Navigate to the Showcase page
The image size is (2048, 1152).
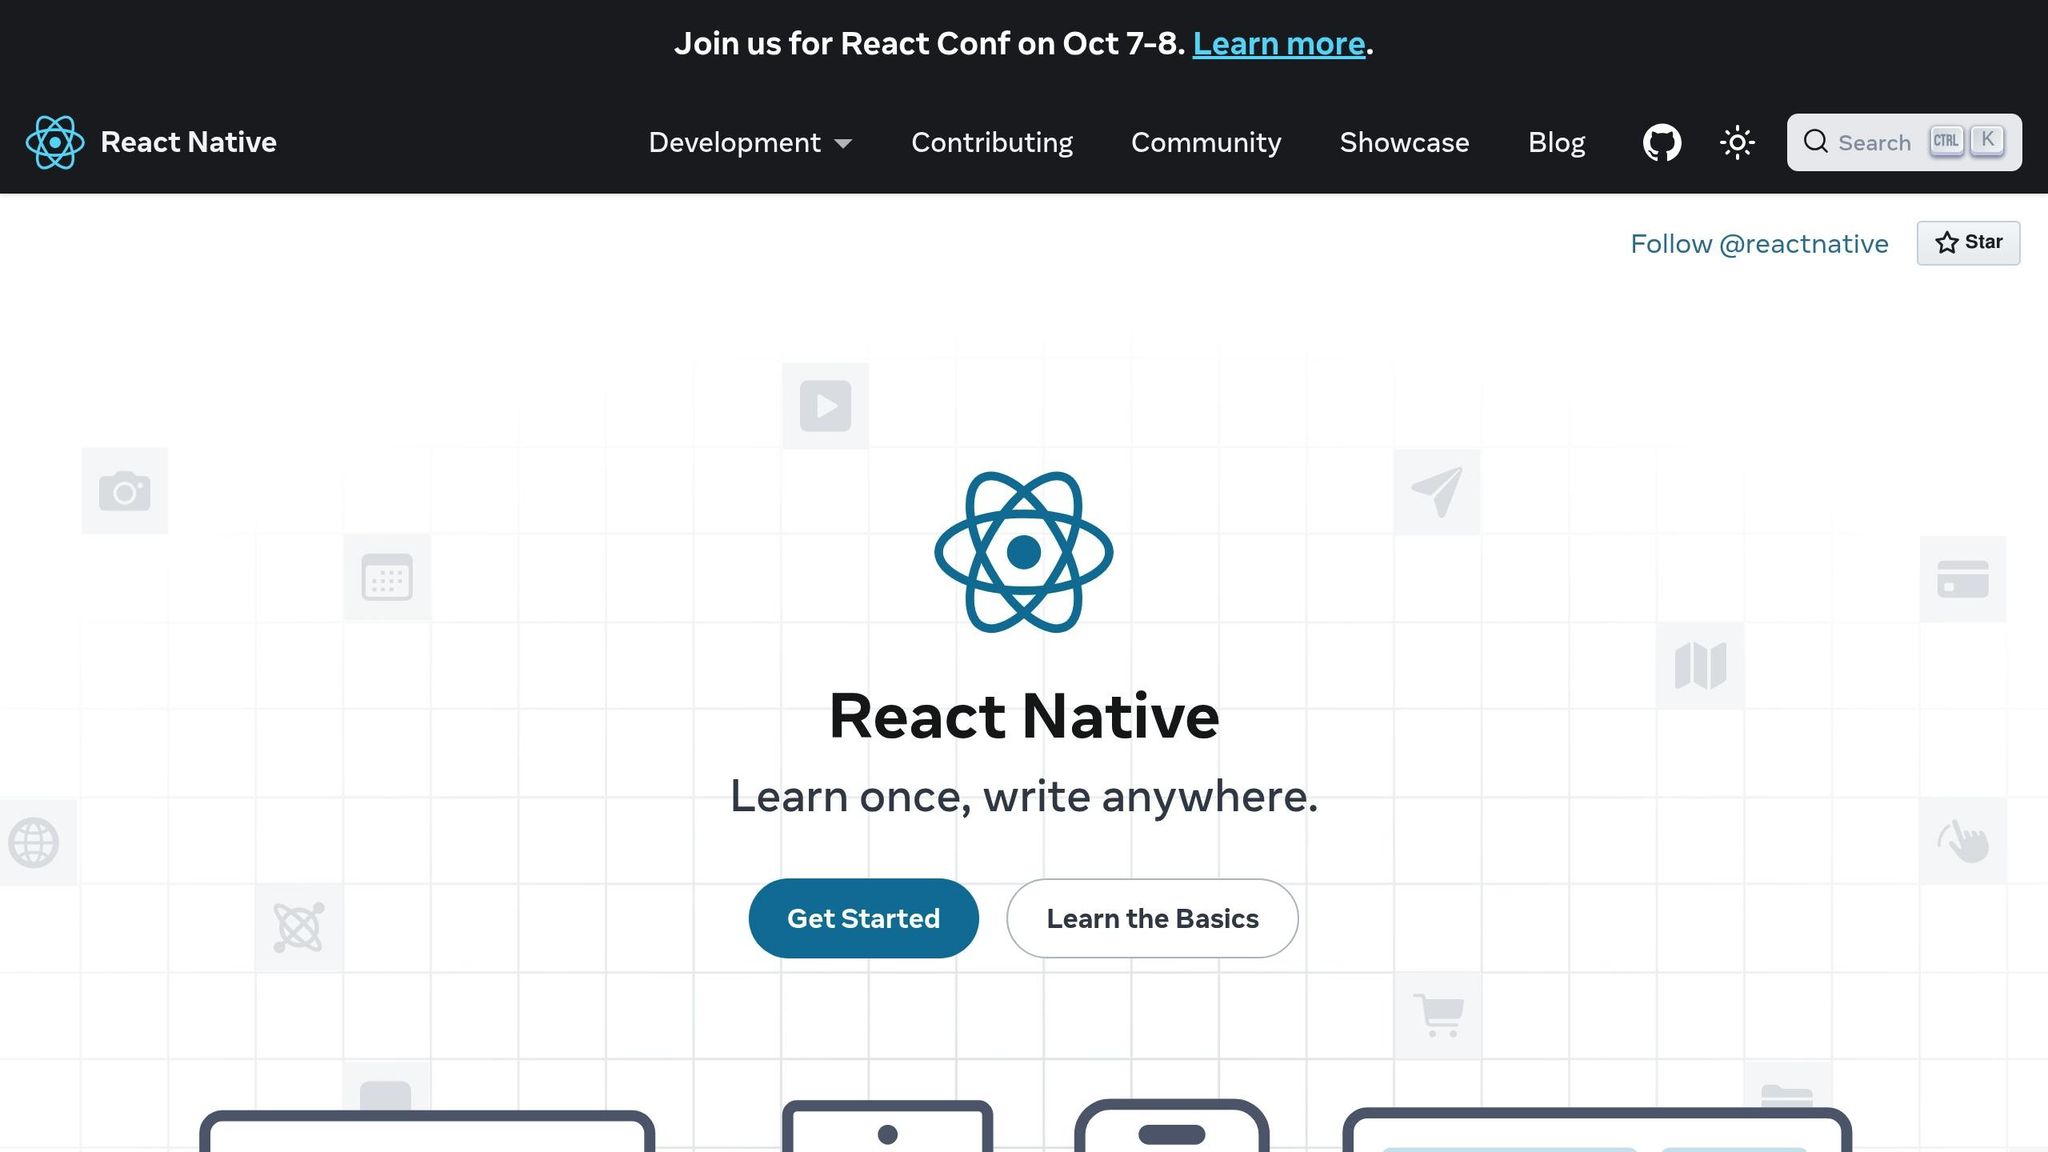coord(1404,142)
